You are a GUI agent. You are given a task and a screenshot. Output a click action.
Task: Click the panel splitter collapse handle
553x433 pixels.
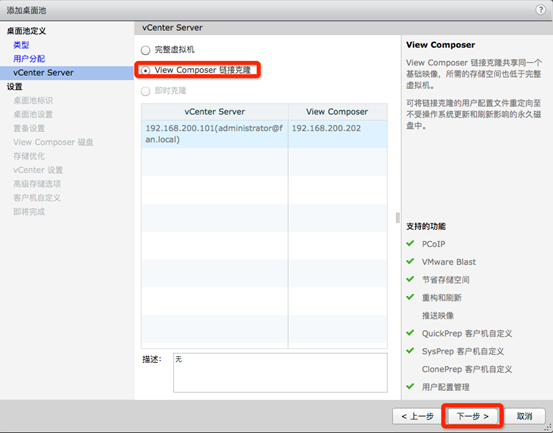398,218
